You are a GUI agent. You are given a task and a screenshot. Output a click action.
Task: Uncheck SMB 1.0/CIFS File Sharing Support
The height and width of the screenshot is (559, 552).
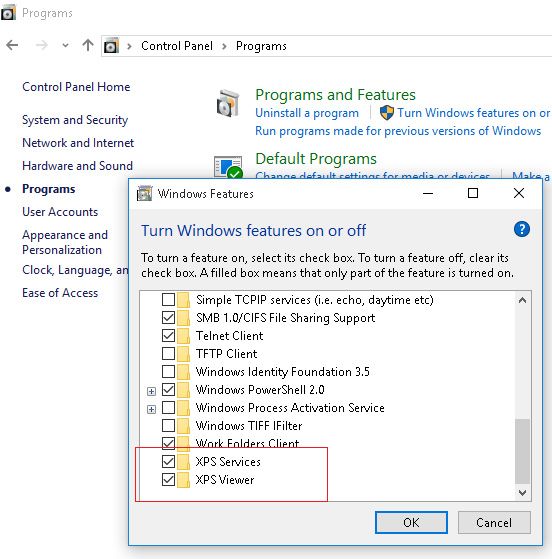click(168, 317)
